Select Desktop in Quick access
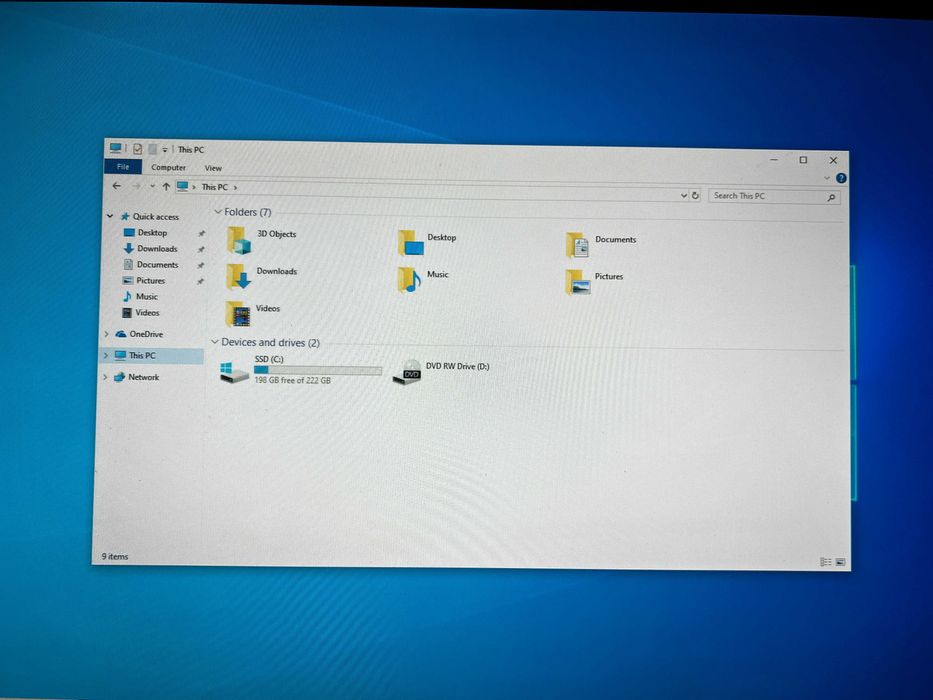Screen dimensions: 933x700 click(152, 233)
